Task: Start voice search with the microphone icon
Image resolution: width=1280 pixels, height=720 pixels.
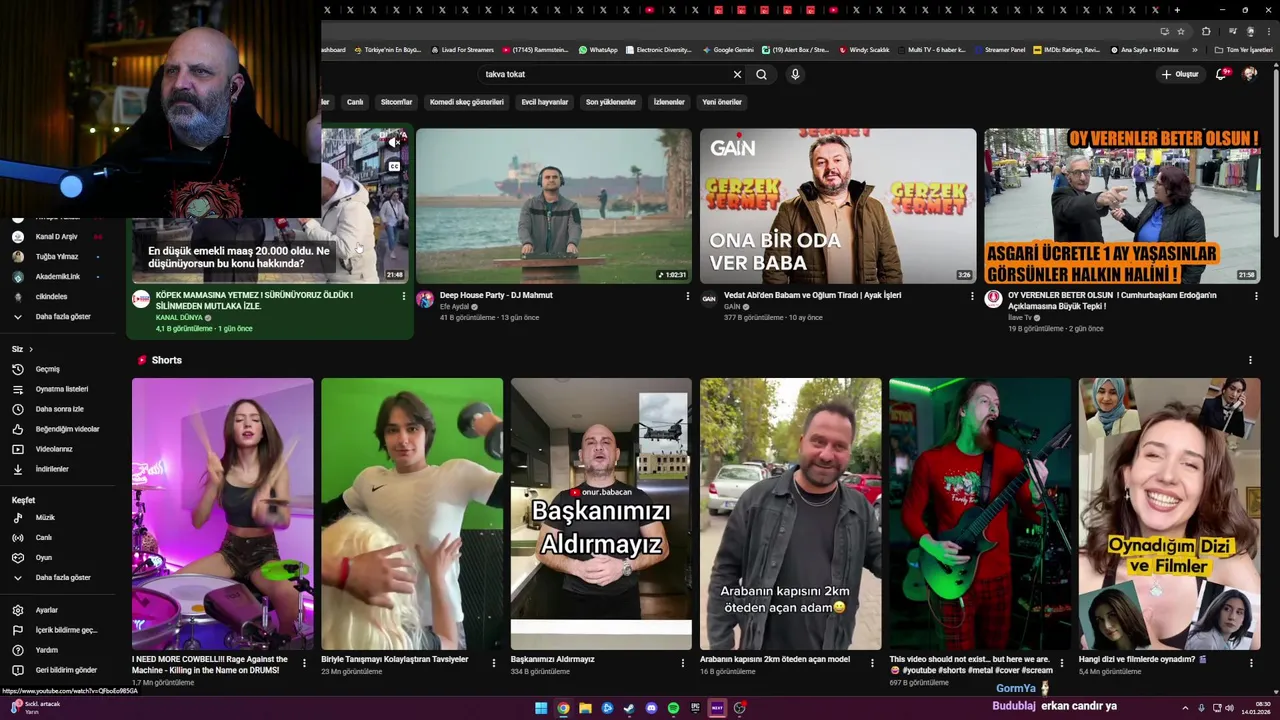Action: pos(795,74)
